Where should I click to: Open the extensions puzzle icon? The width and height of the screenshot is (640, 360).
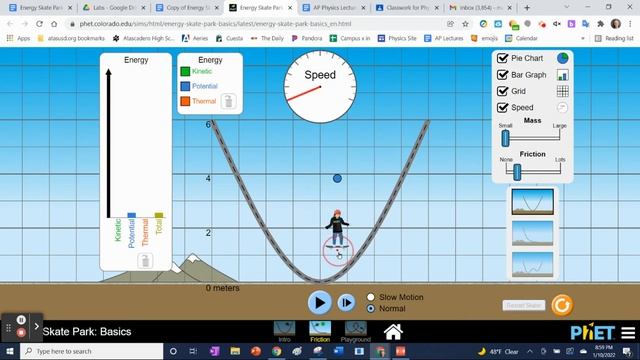(x=600, y=24)
